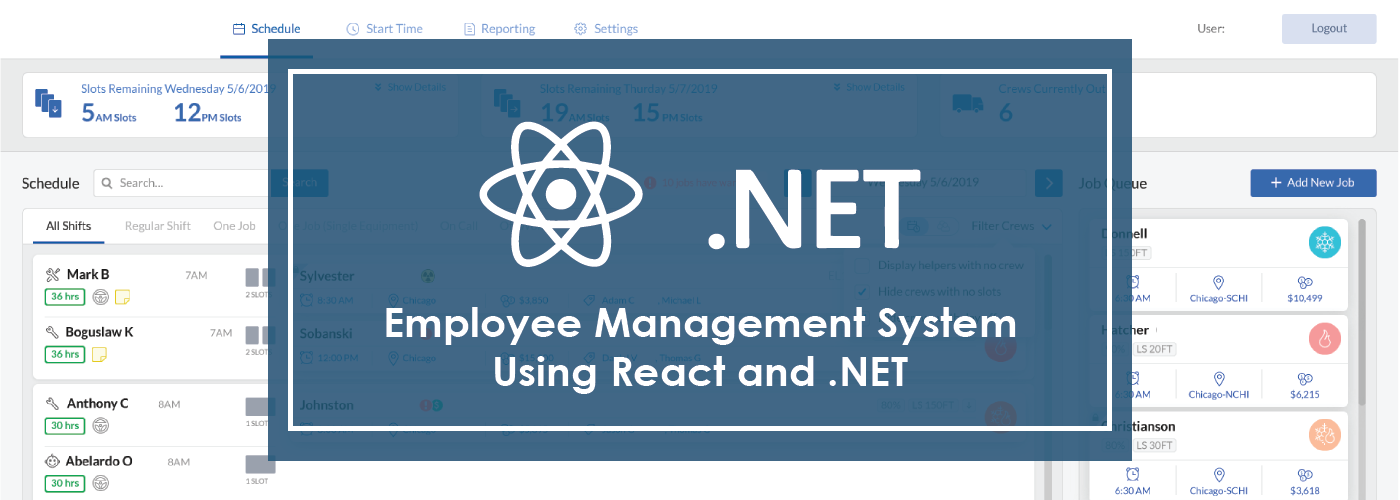
Task: Click the orange snowflake-flame icon on Christianson's job
Action: tap(1324, 436)
